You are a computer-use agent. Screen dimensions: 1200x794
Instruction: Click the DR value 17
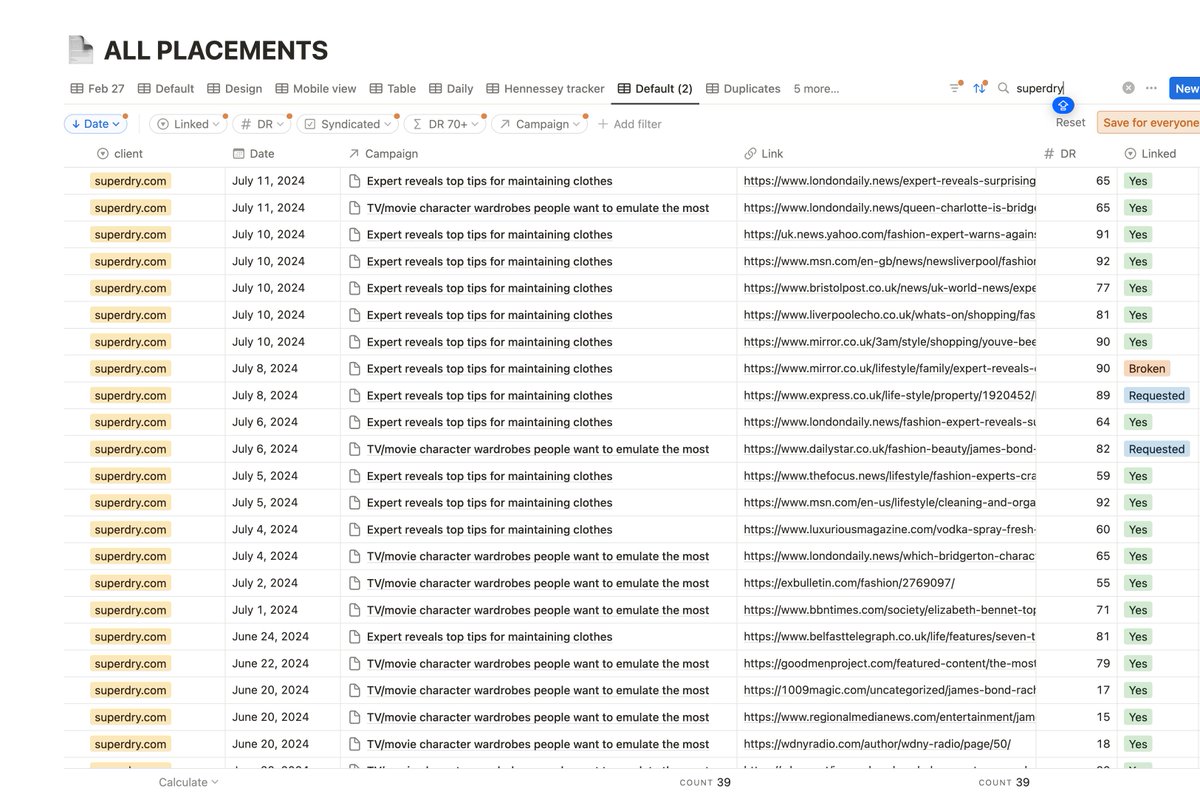click(1103, 690)
